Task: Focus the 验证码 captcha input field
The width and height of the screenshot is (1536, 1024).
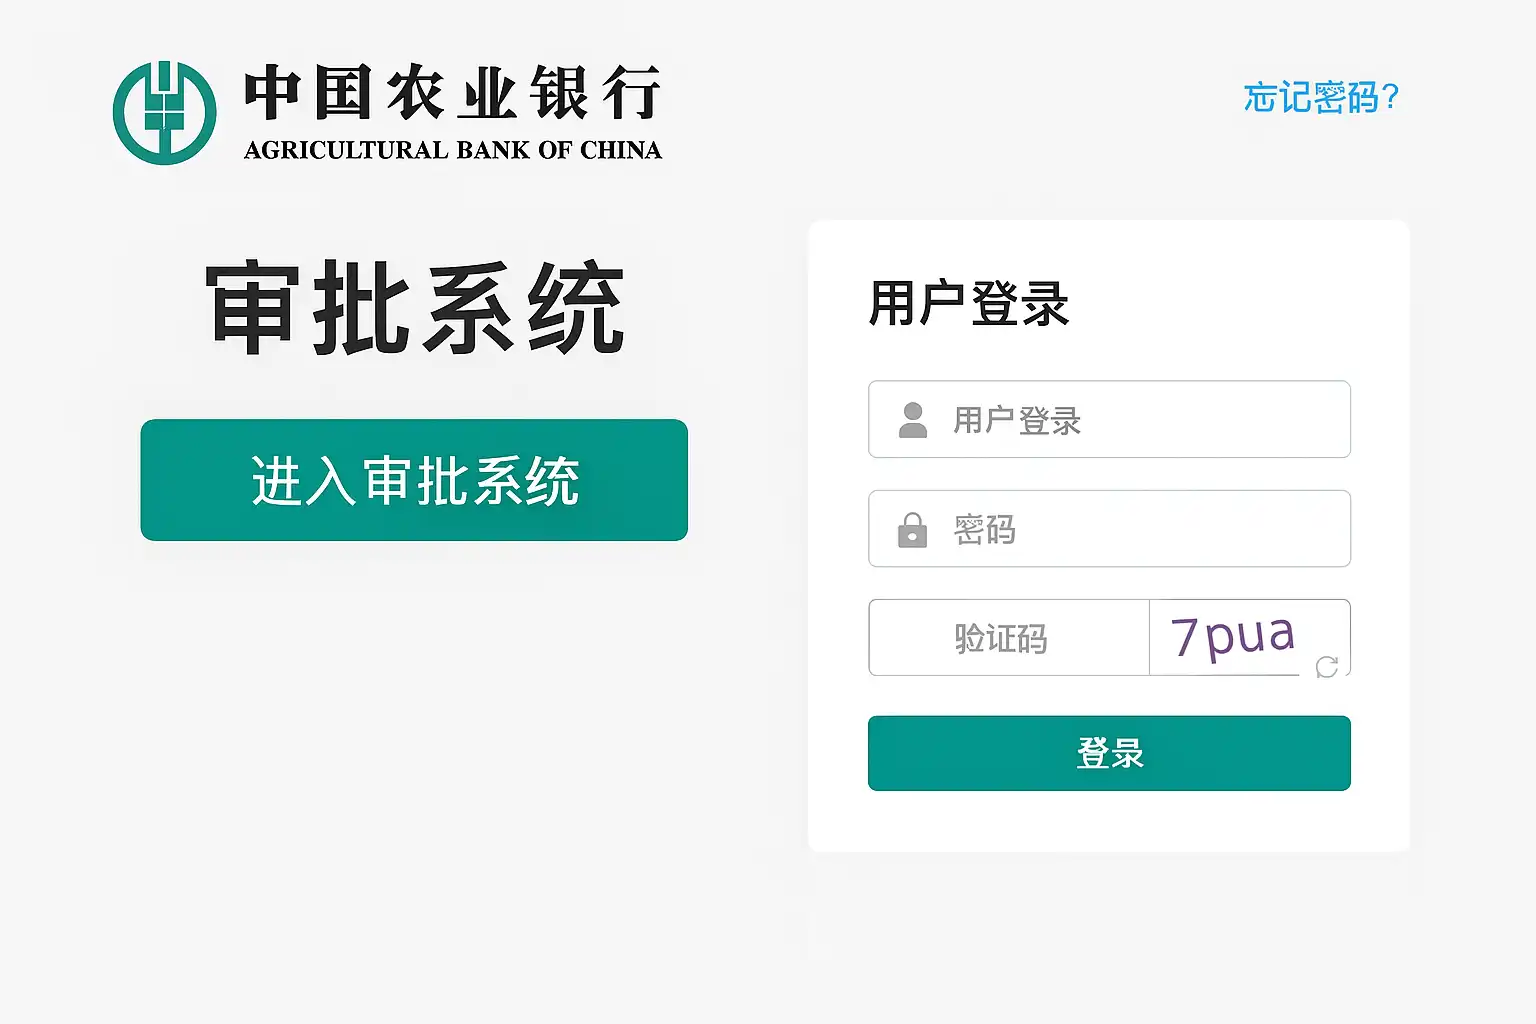Action: tap(1008, 638)
